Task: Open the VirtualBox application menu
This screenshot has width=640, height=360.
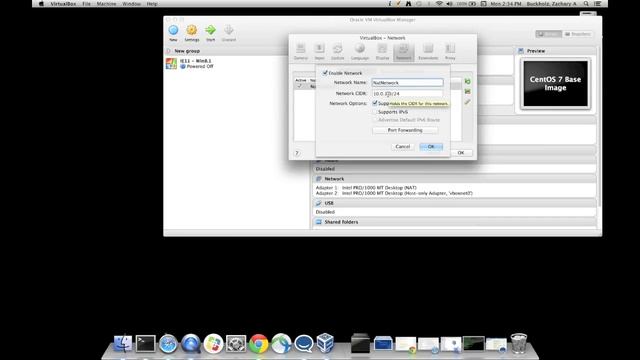Action: coord(63,4)
